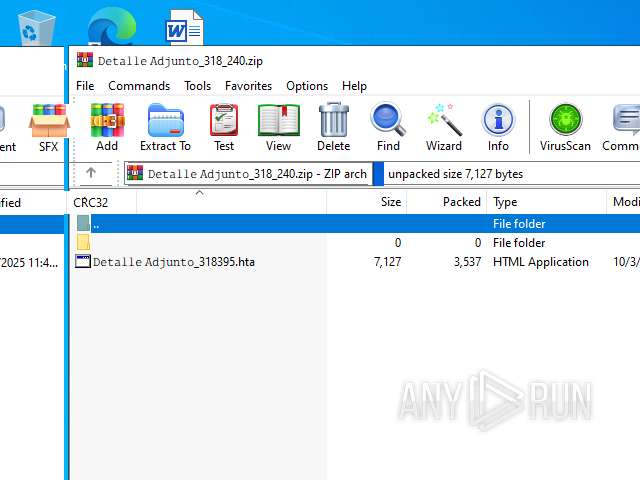Click archive icon in address bar
Image resolution: width=640 pixels, height=480 pixels.
tap(135, 173)
